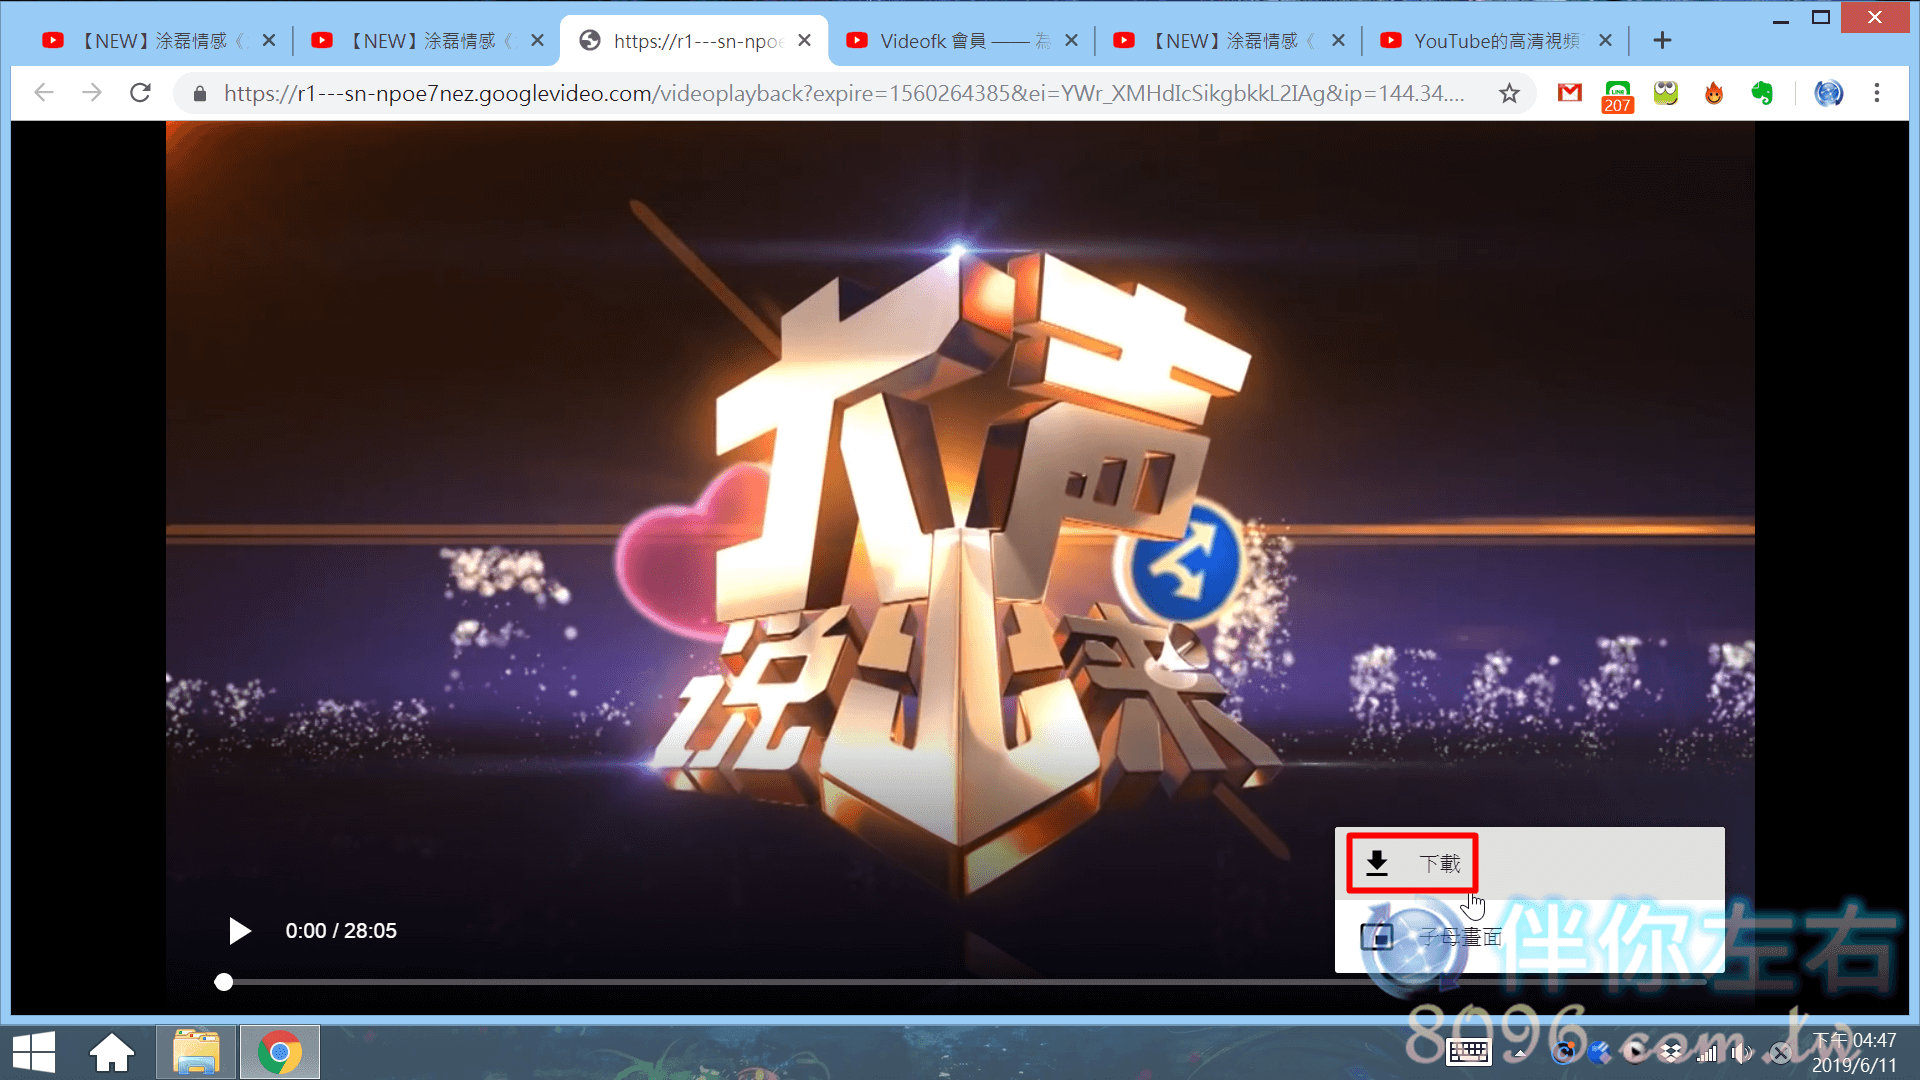Click the Chrome taskbar icon
The image size is (1920, 1080).
click(280, 1052)
